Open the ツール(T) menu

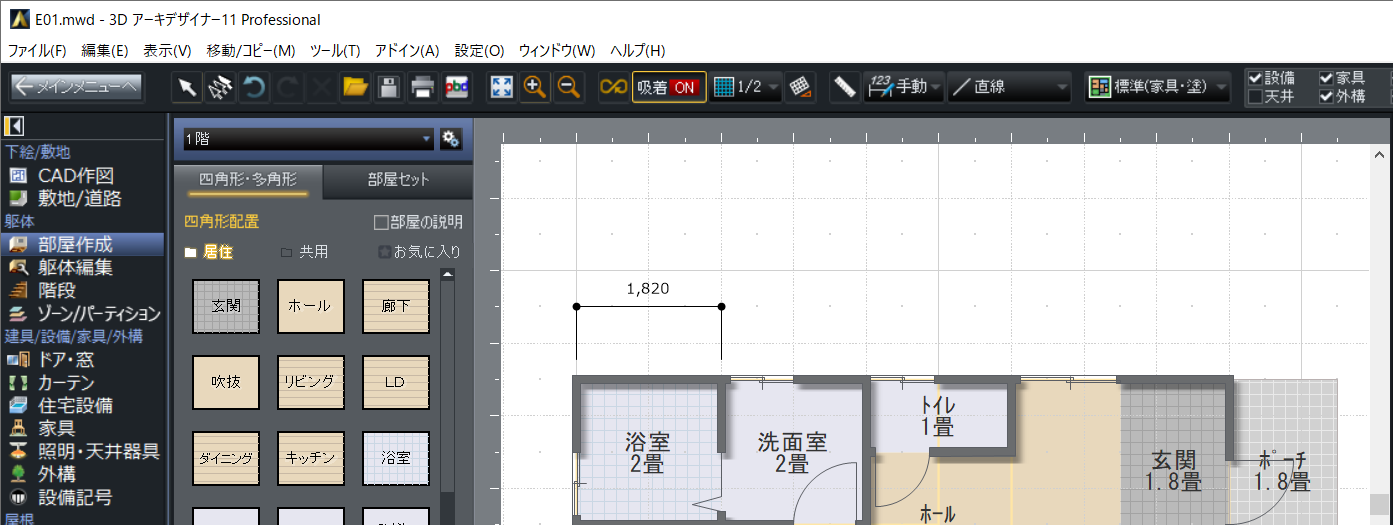tap(335, 51)
